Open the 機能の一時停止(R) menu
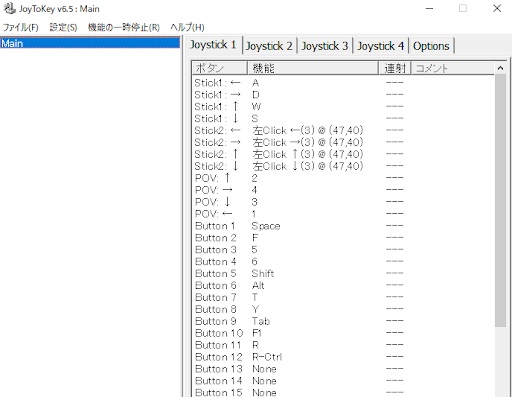512x397 pixels. click(124, 27)
